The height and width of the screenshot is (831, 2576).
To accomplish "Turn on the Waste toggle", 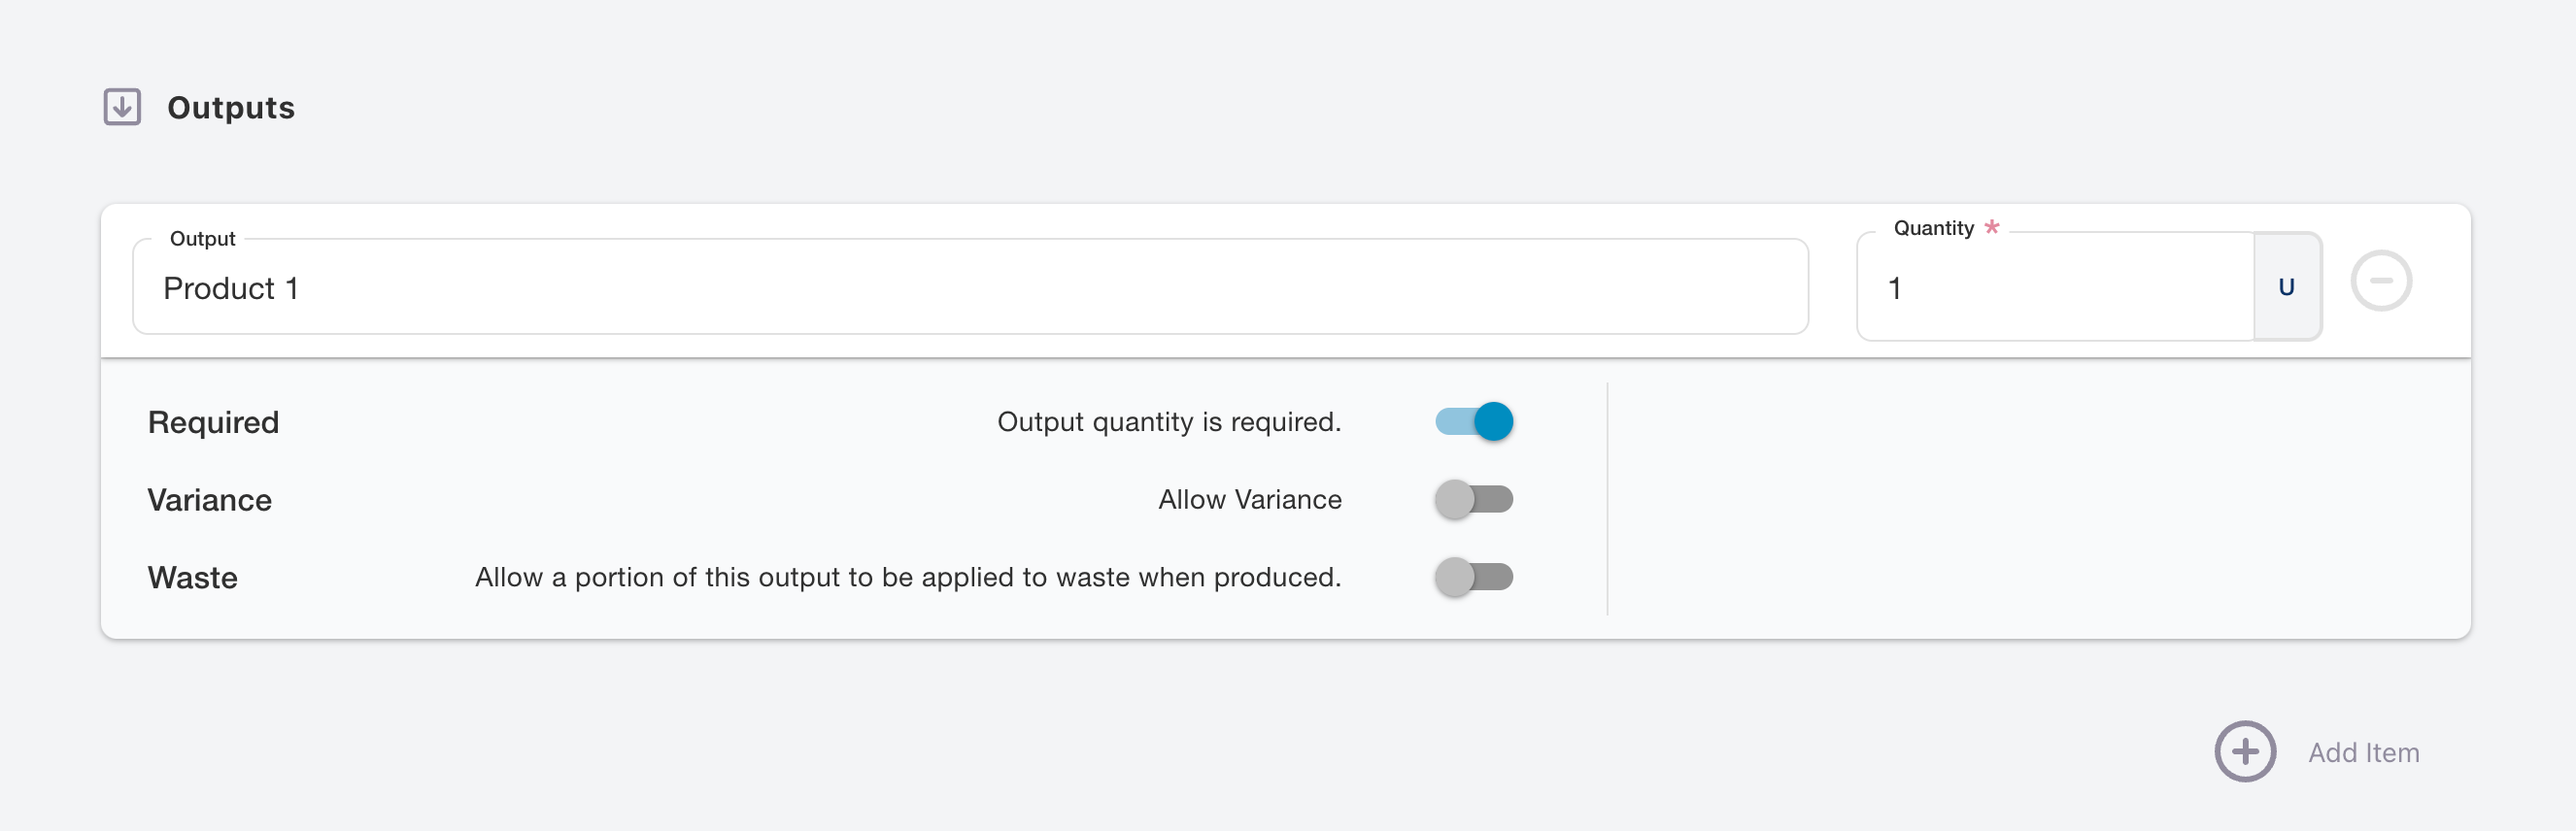I will click(x=1473, y=577).
